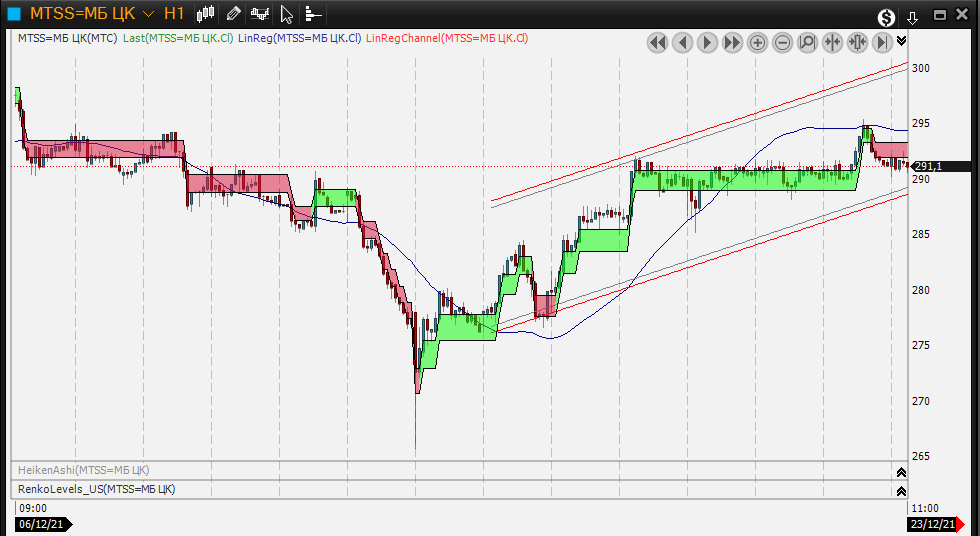
Task: Collapse the chart navigation toolbar chevron
Action: click(902, 41)
